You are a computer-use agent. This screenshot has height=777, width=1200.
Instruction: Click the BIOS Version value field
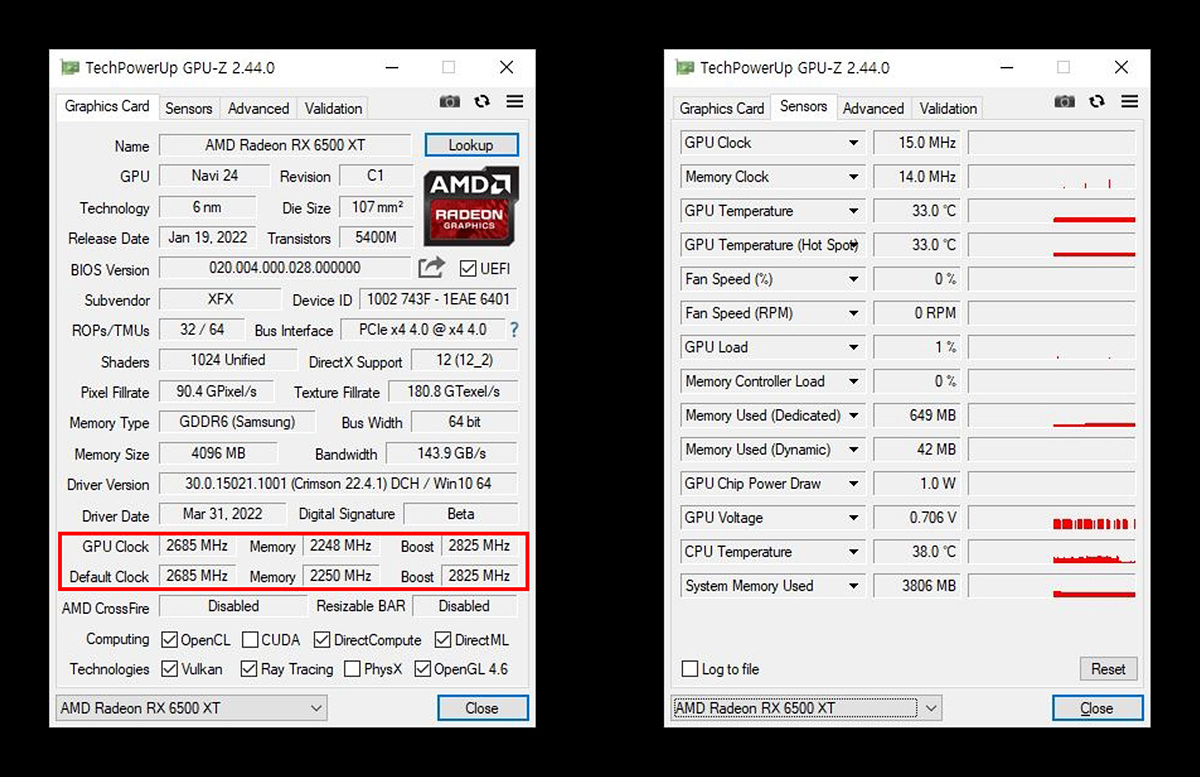284,268
